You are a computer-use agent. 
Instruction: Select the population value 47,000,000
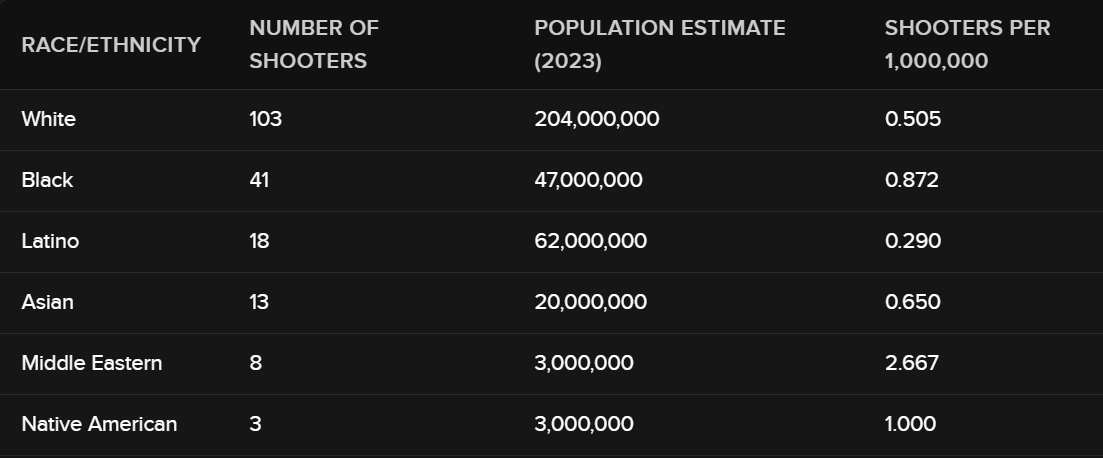pyautogui.click(x=588, y=181)
